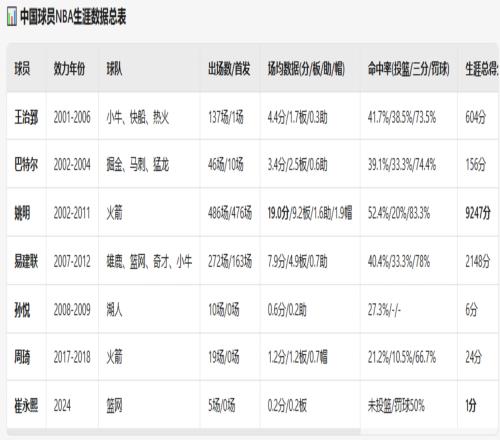This screenshot has height=440, width=500.
Task: Click the games cell 19场/0场
Action: pyautogui.click(x=224, y=357)
